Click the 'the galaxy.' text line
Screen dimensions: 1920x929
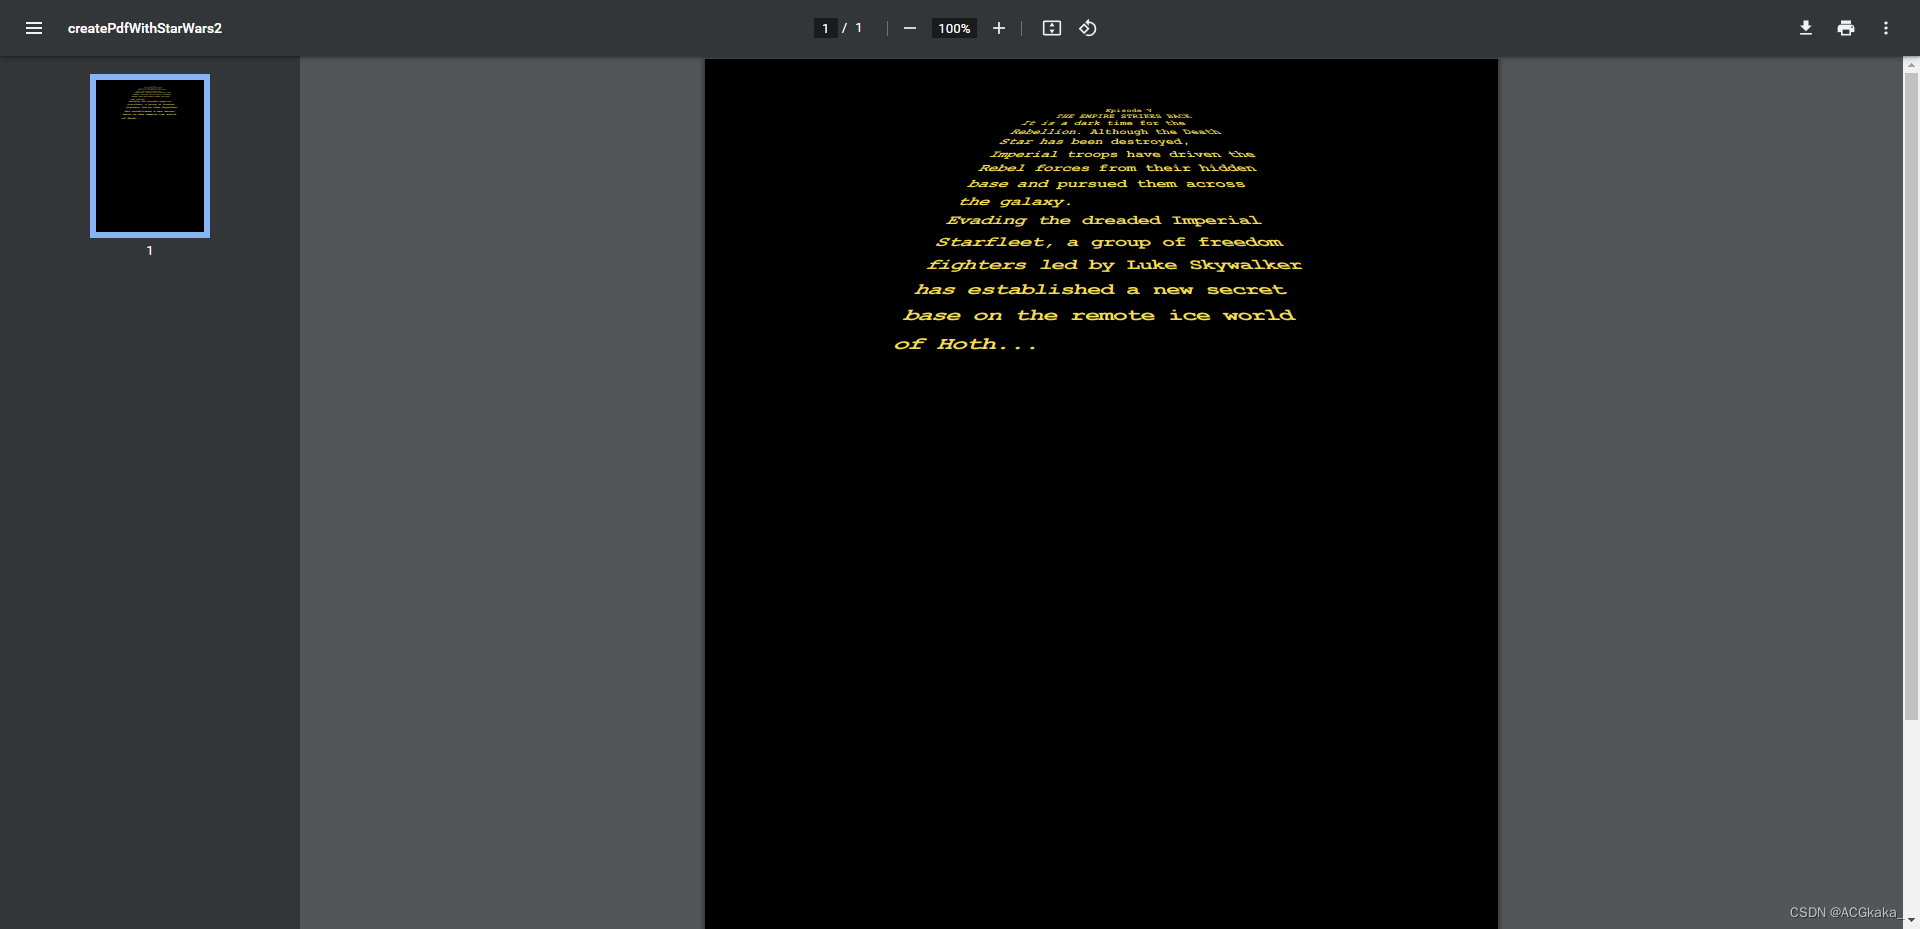point(1015,201)
